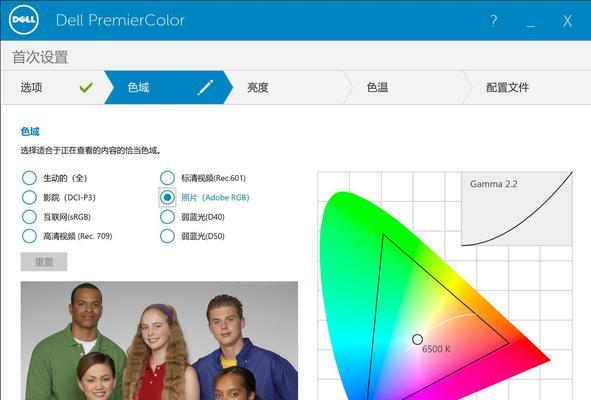Viewport: 591px width, 400px height.
Task: Click the group photo preview image
Action: tap(159, 340)
